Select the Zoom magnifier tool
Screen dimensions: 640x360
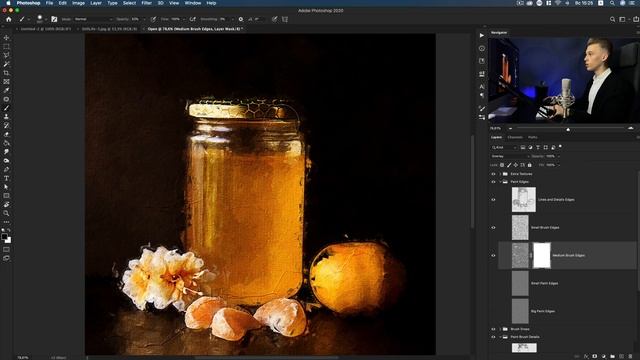click(x=6, y=213)
